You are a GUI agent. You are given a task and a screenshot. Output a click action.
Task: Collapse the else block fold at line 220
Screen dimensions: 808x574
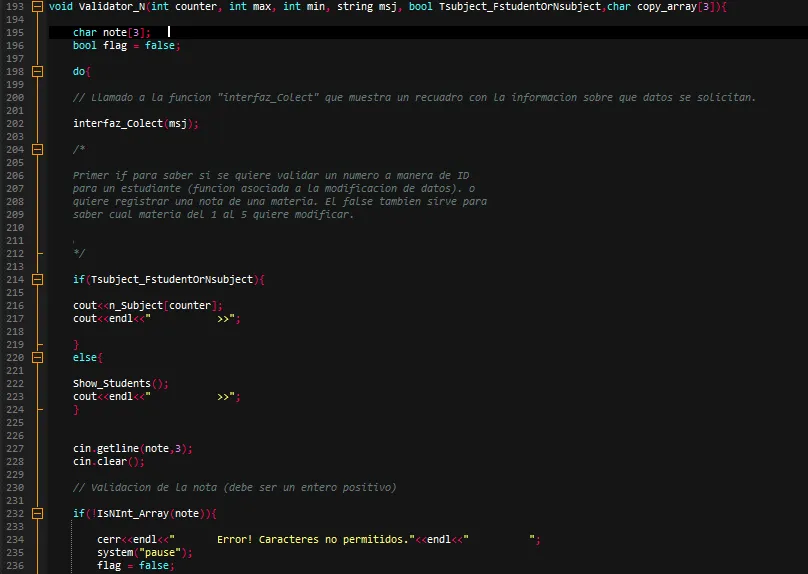37,358
